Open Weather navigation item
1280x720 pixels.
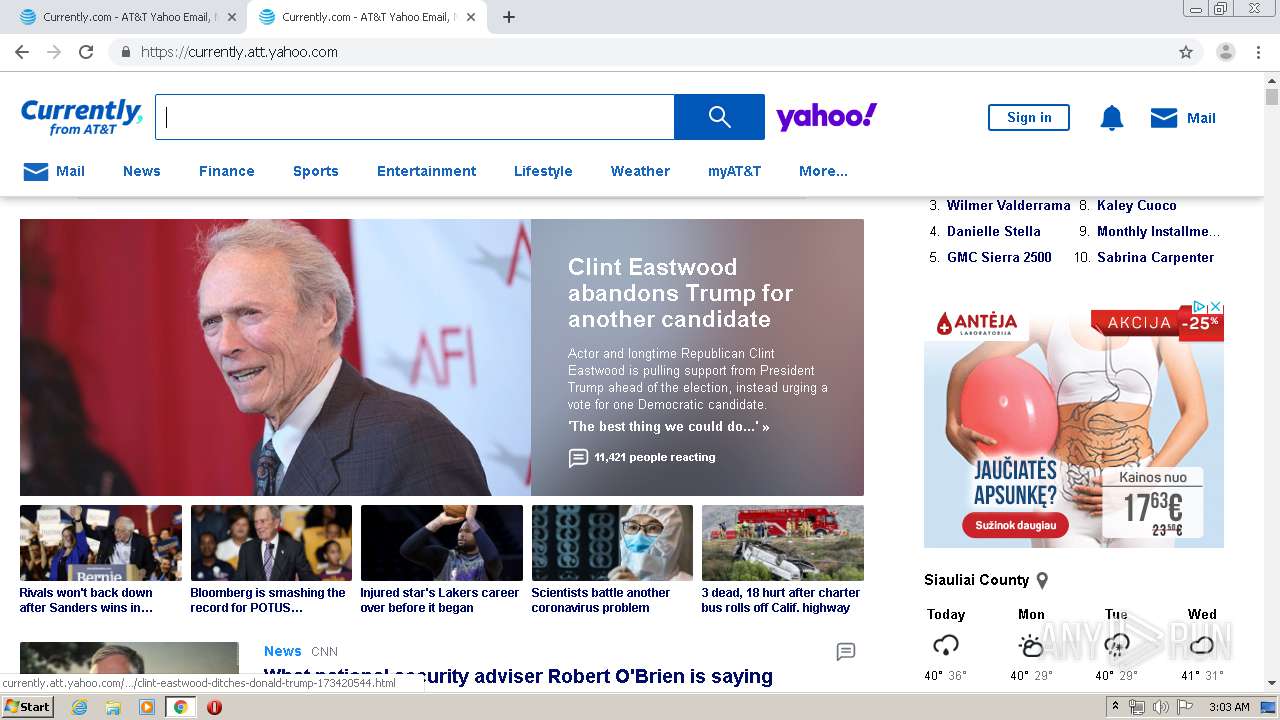640,171
